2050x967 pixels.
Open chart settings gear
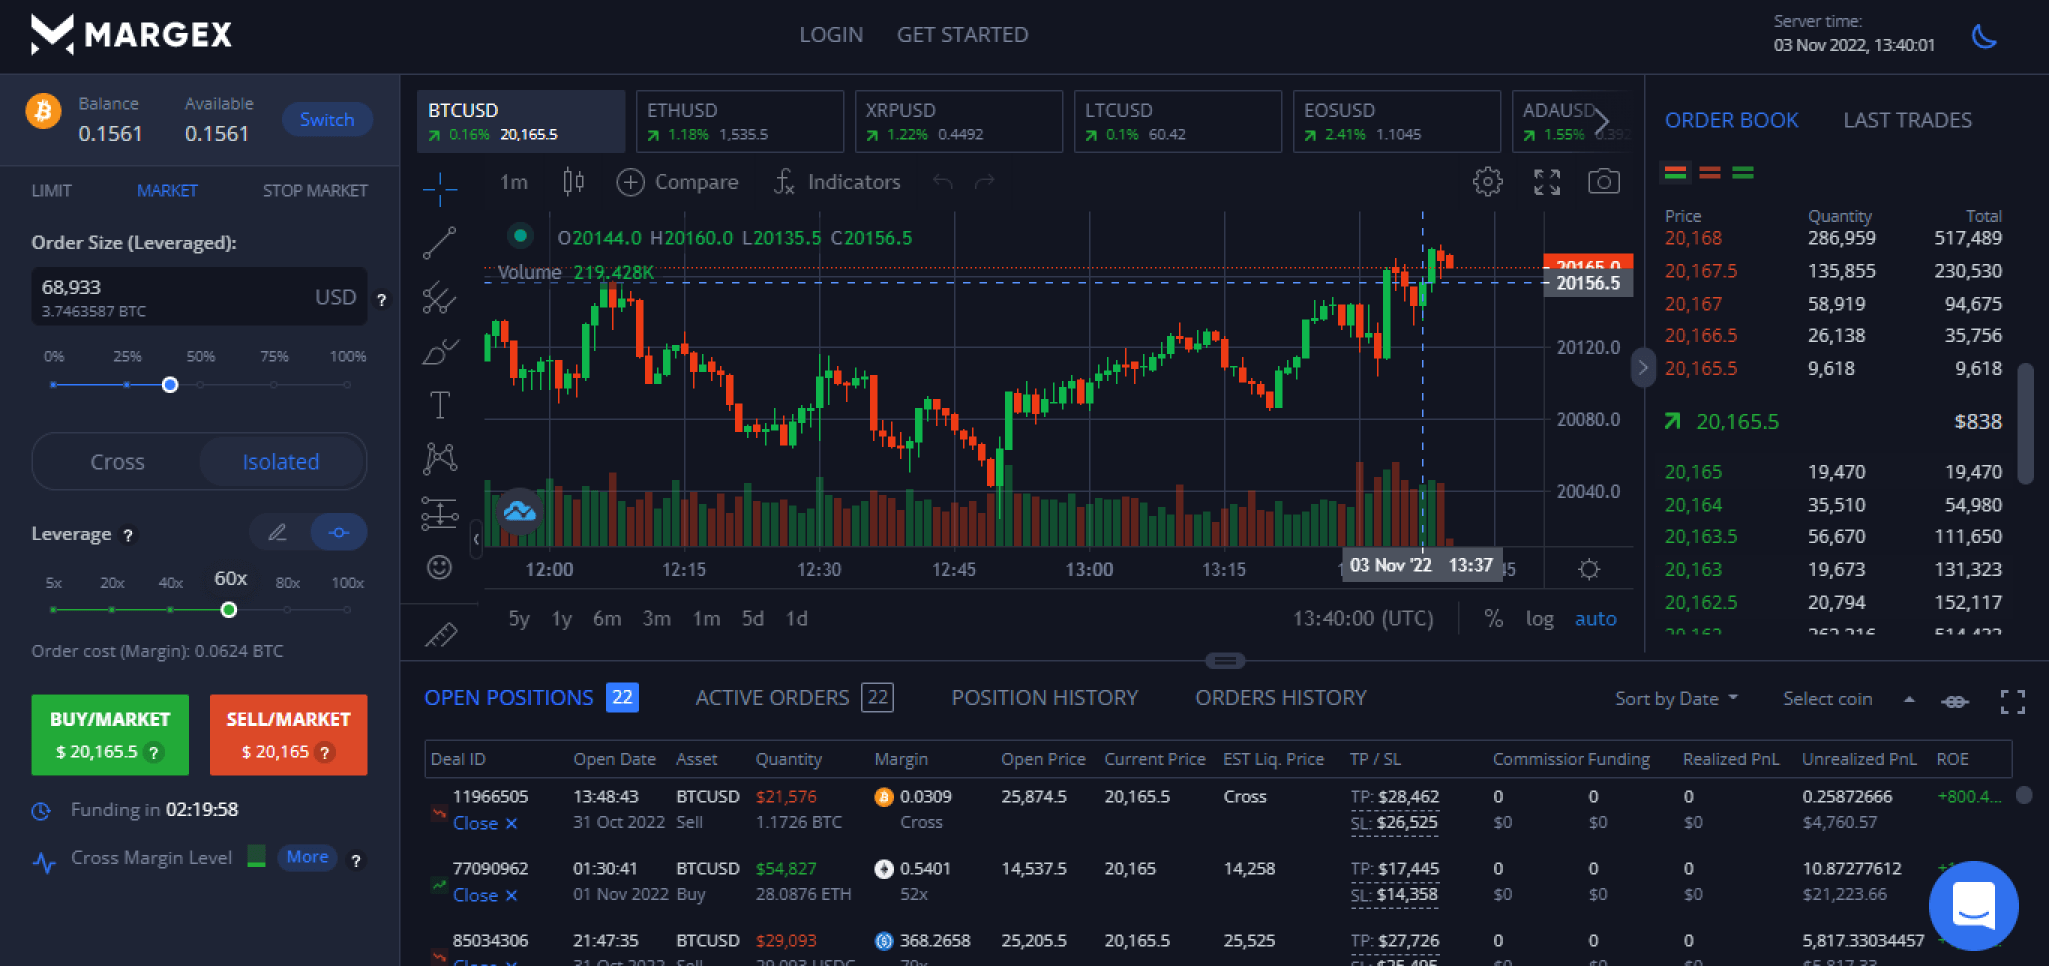coord(1488,181)
